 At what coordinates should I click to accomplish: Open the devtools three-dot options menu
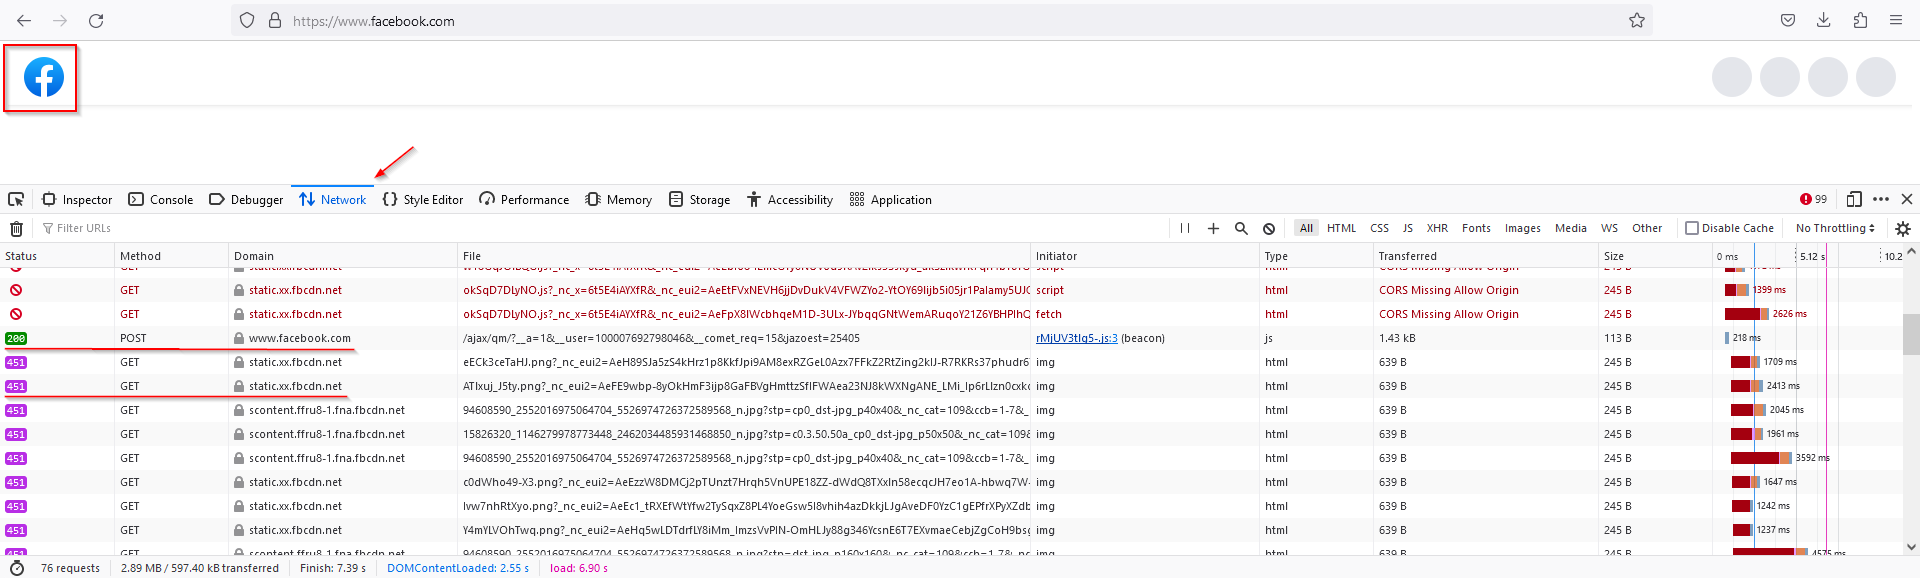coord(1881,199)
